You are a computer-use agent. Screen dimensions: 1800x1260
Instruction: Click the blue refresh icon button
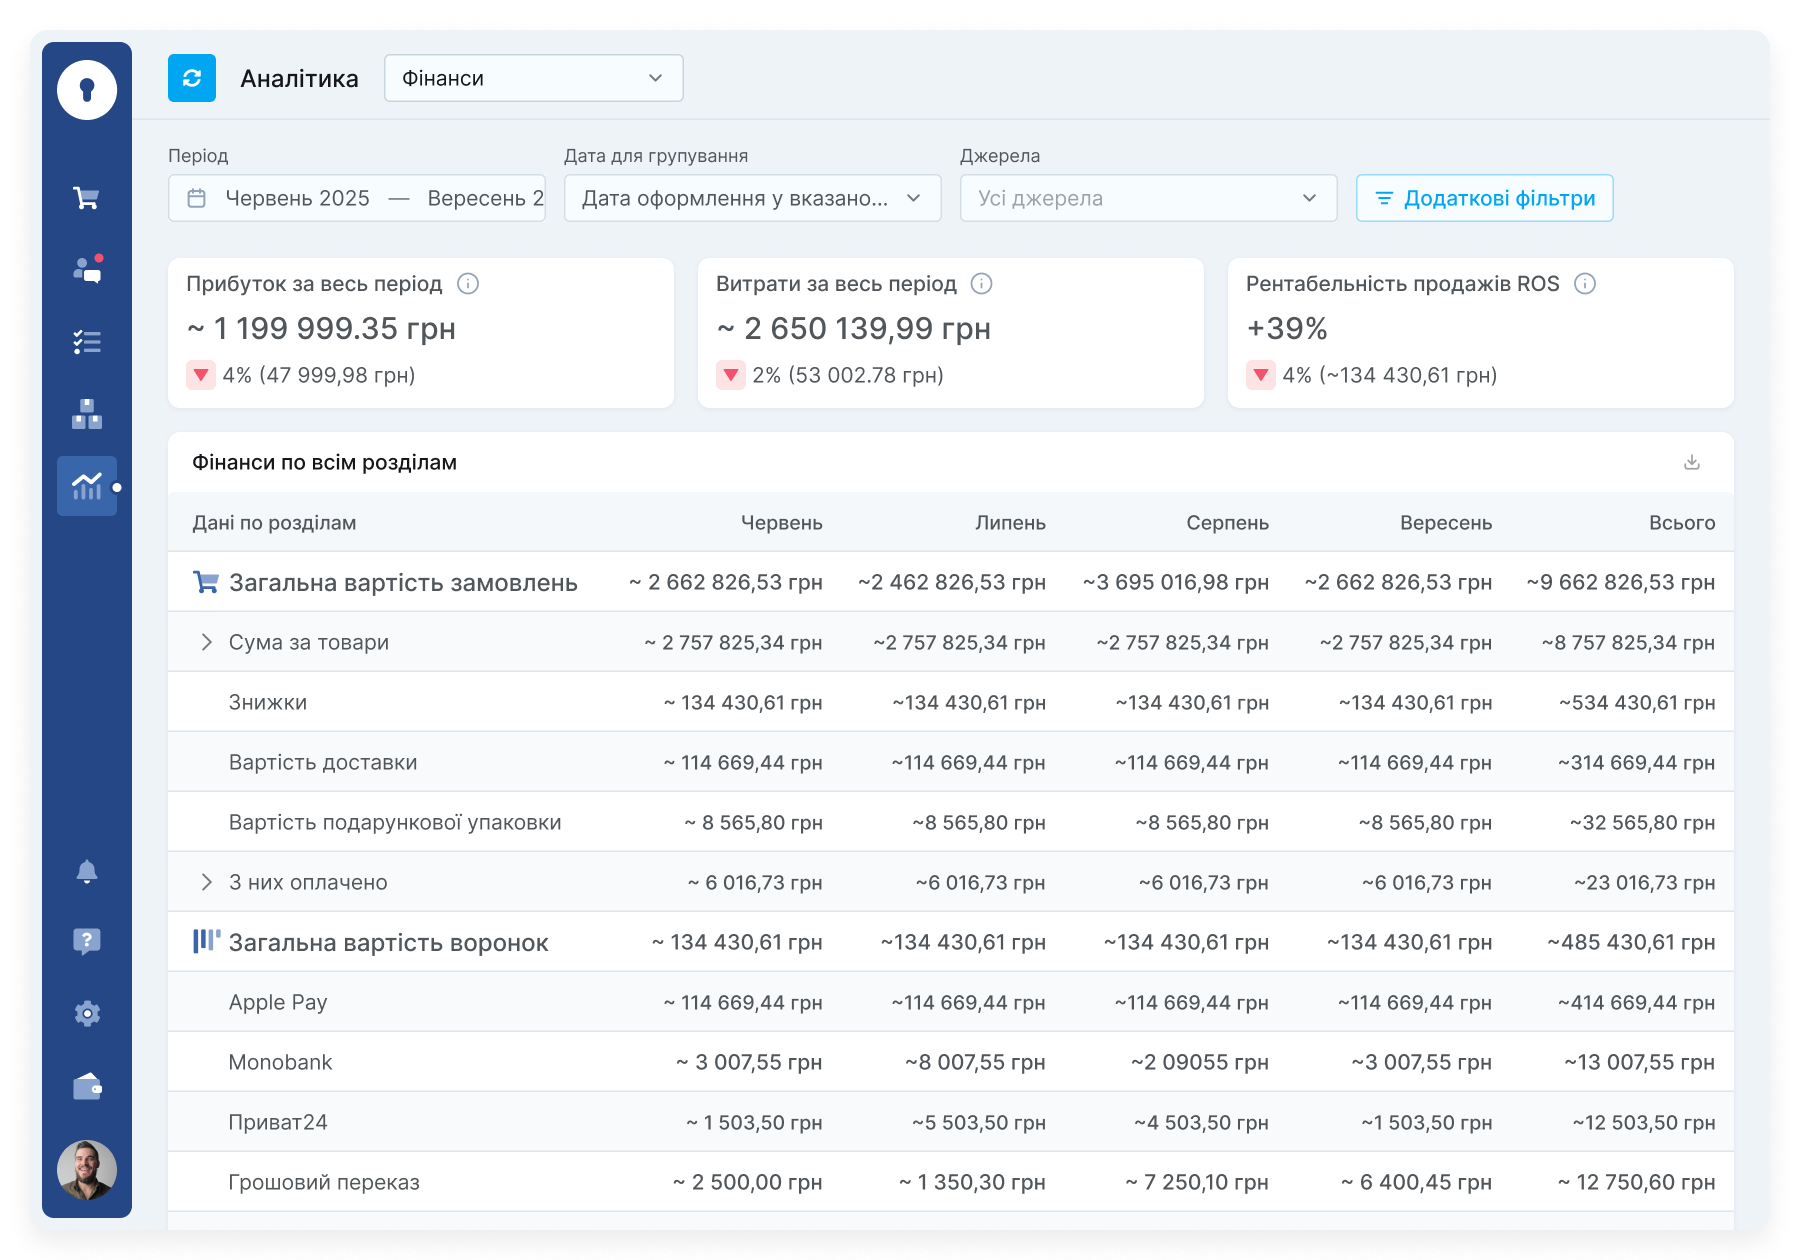(192, 78)
